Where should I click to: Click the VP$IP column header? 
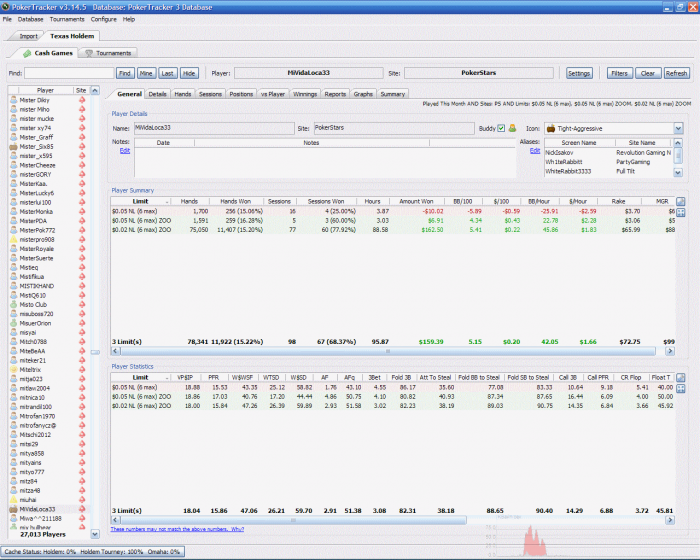185,378
